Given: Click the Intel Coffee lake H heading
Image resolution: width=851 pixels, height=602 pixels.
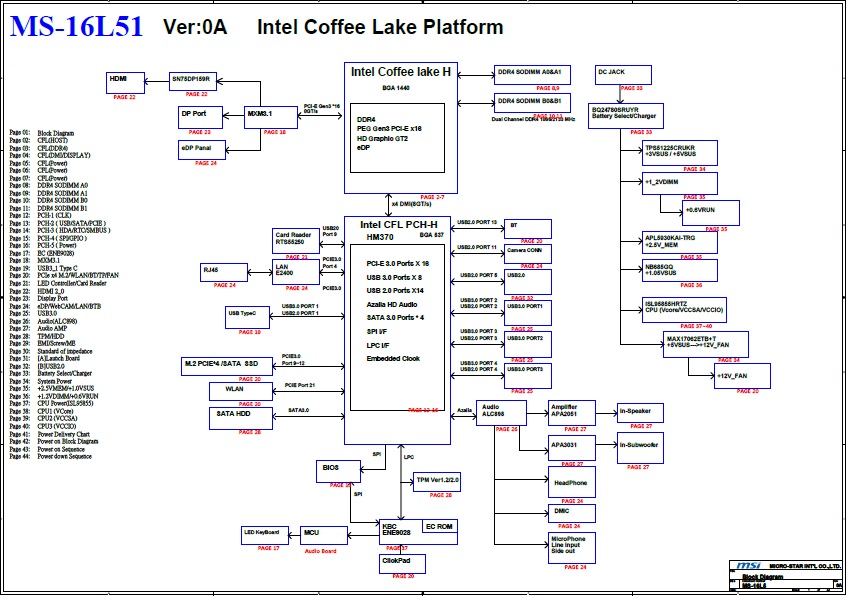Looking at the screenshot, I should (x=401, y=72).
